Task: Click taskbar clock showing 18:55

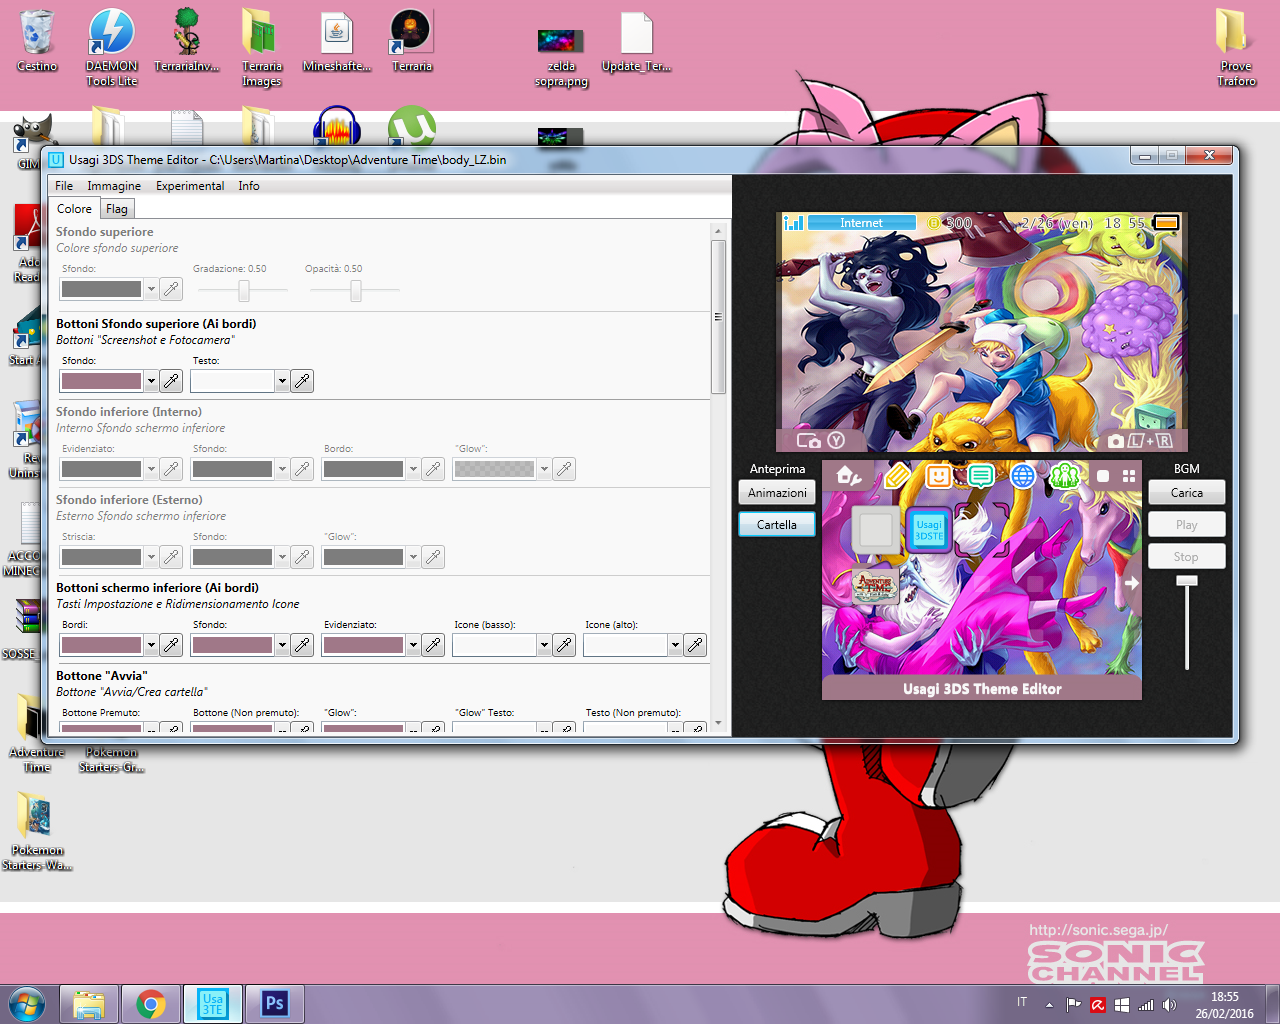Action: pyautogui.click(x=1224, y=1004)
